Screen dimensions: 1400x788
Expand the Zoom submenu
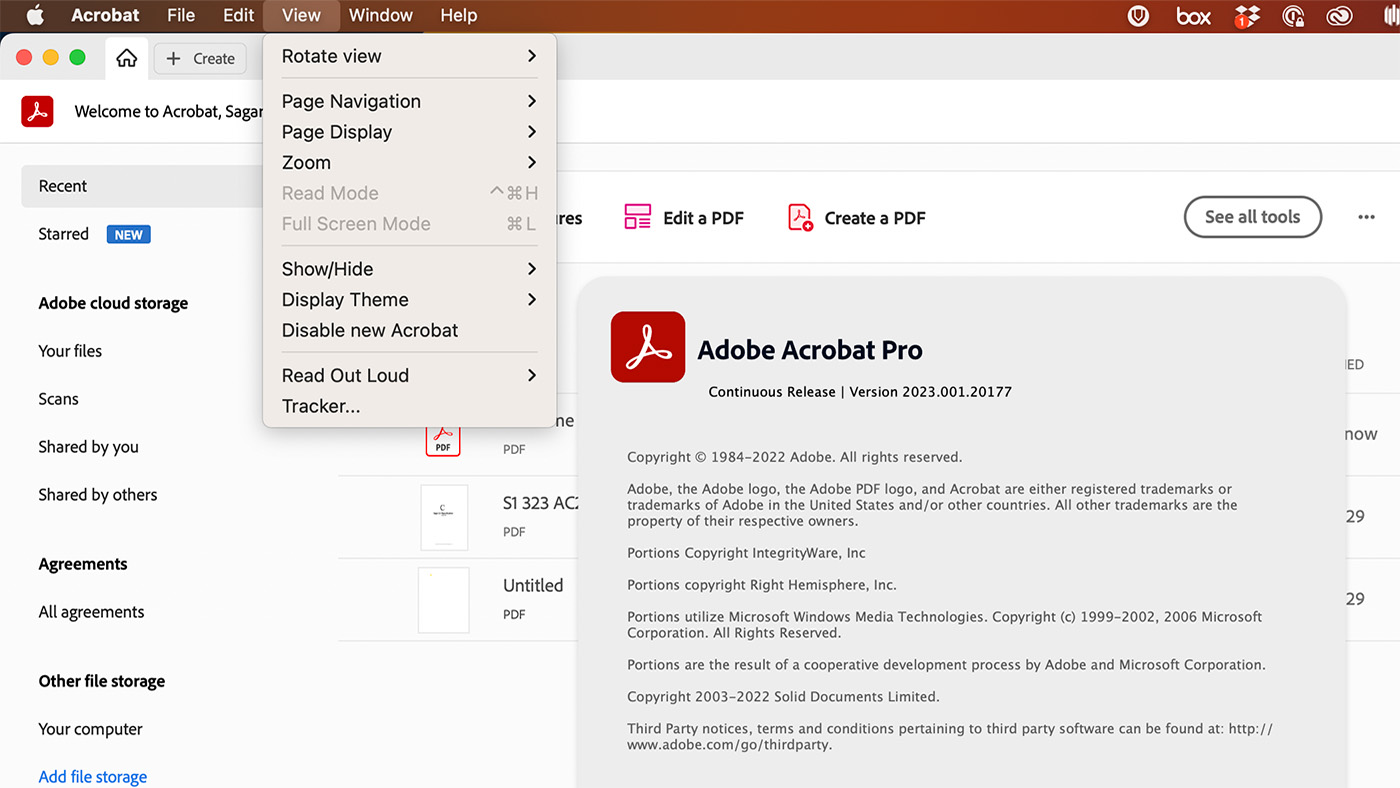point(408,162)
